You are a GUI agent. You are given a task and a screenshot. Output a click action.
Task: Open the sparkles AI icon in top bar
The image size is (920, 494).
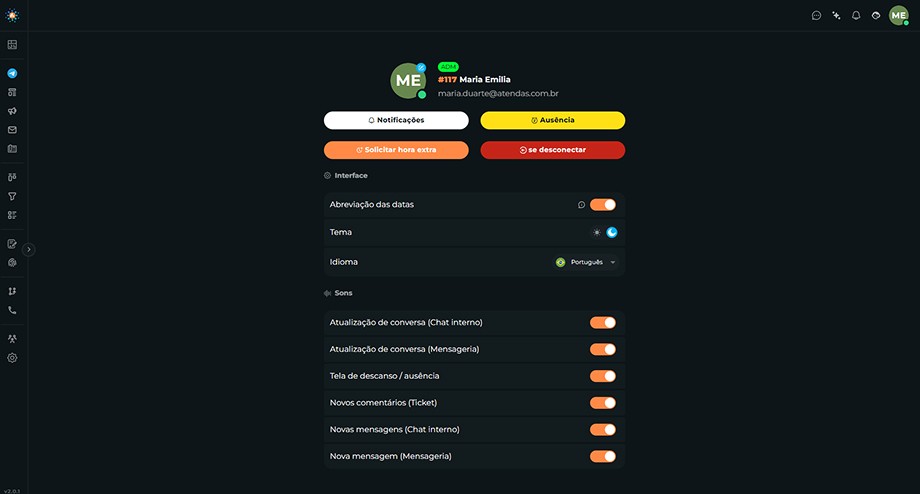(x=836, y=16)
